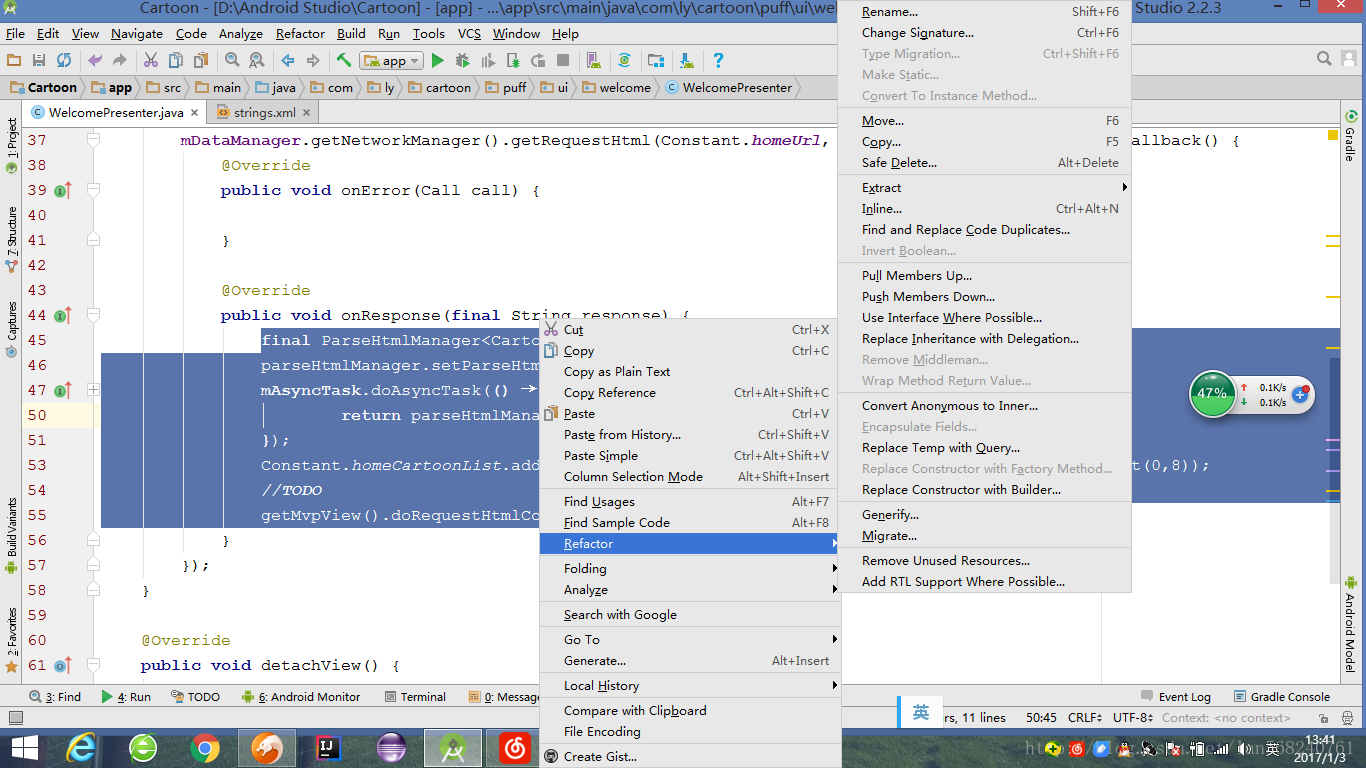Open Find with the magnifier toolbar icon
This screenshot has height=768, width=1366.
pyautogui.click(x=232, y=60)
